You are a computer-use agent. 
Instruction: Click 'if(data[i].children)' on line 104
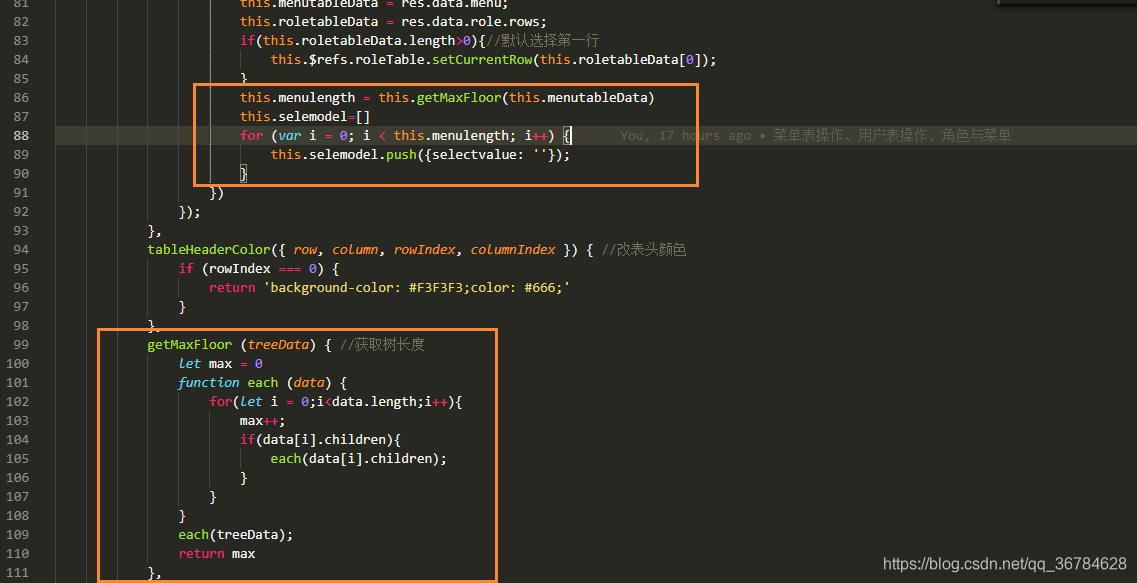tap(317, 439)
